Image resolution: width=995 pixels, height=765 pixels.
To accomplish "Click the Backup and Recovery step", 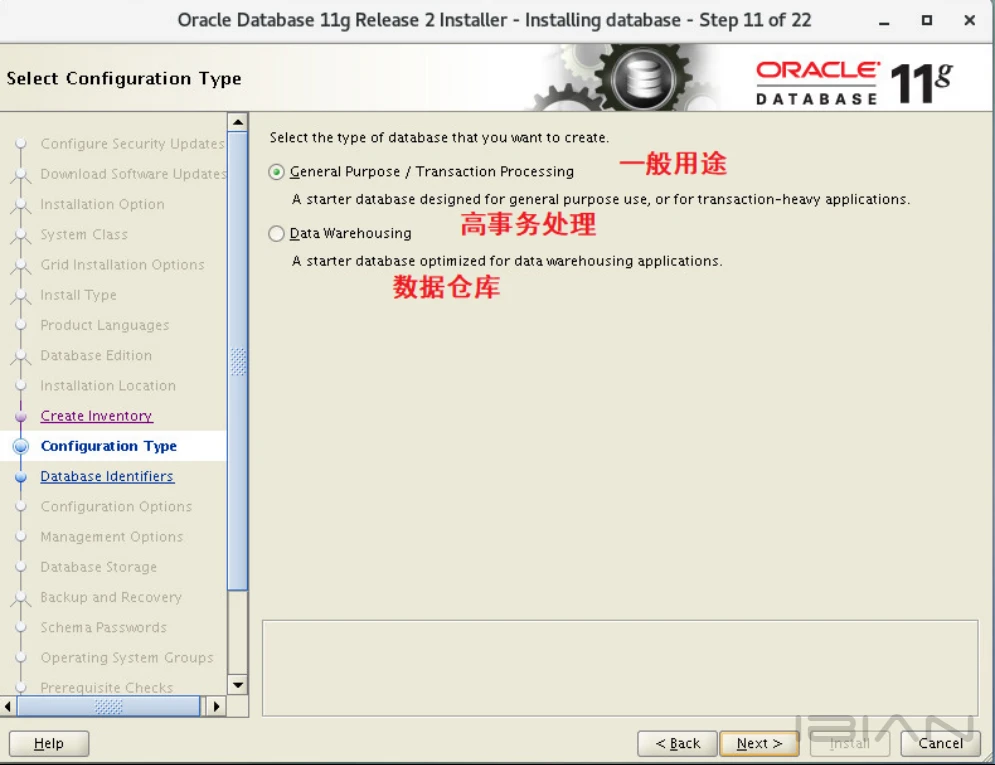I will (111, 597).
